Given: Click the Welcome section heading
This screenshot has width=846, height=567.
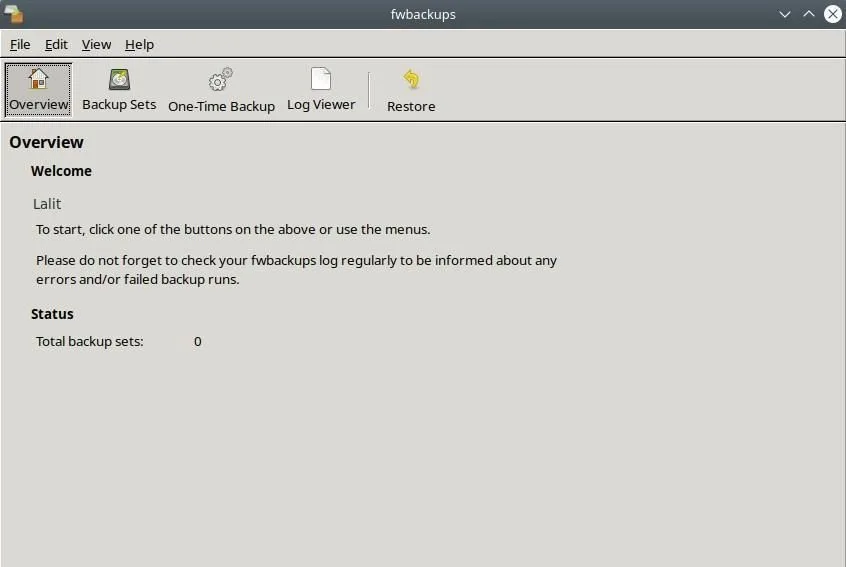Looking at the screenshot, I should [x=61, y=171].
